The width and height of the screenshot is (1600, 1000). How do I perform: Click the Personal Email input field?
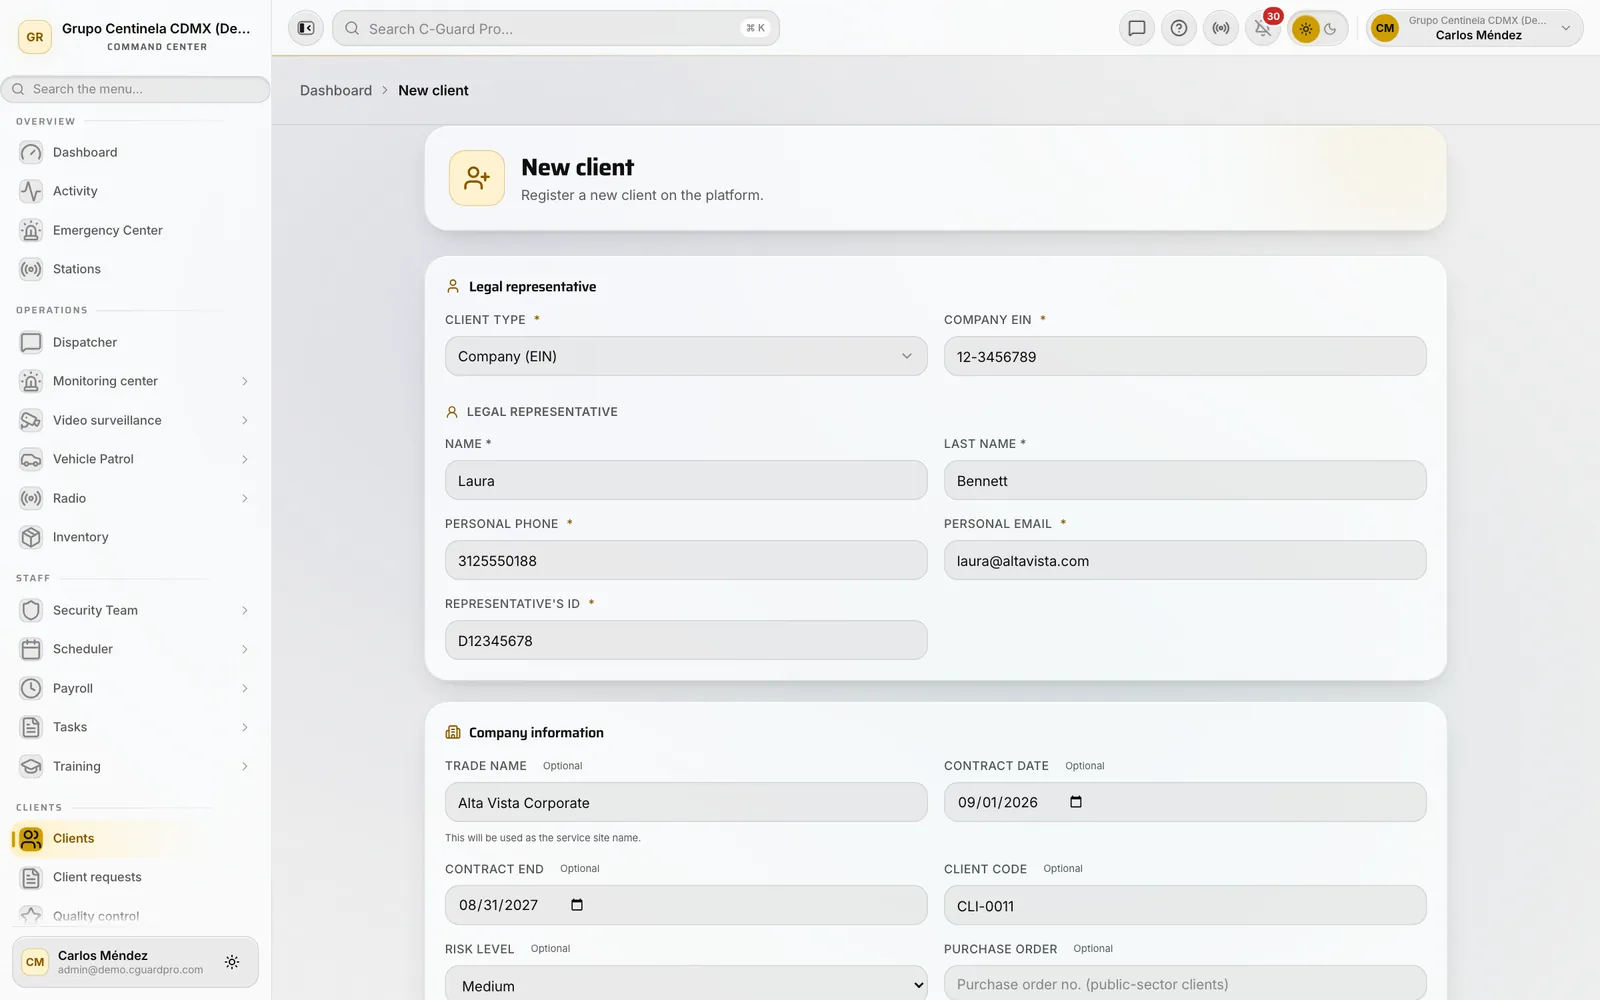coord(1185,560)
